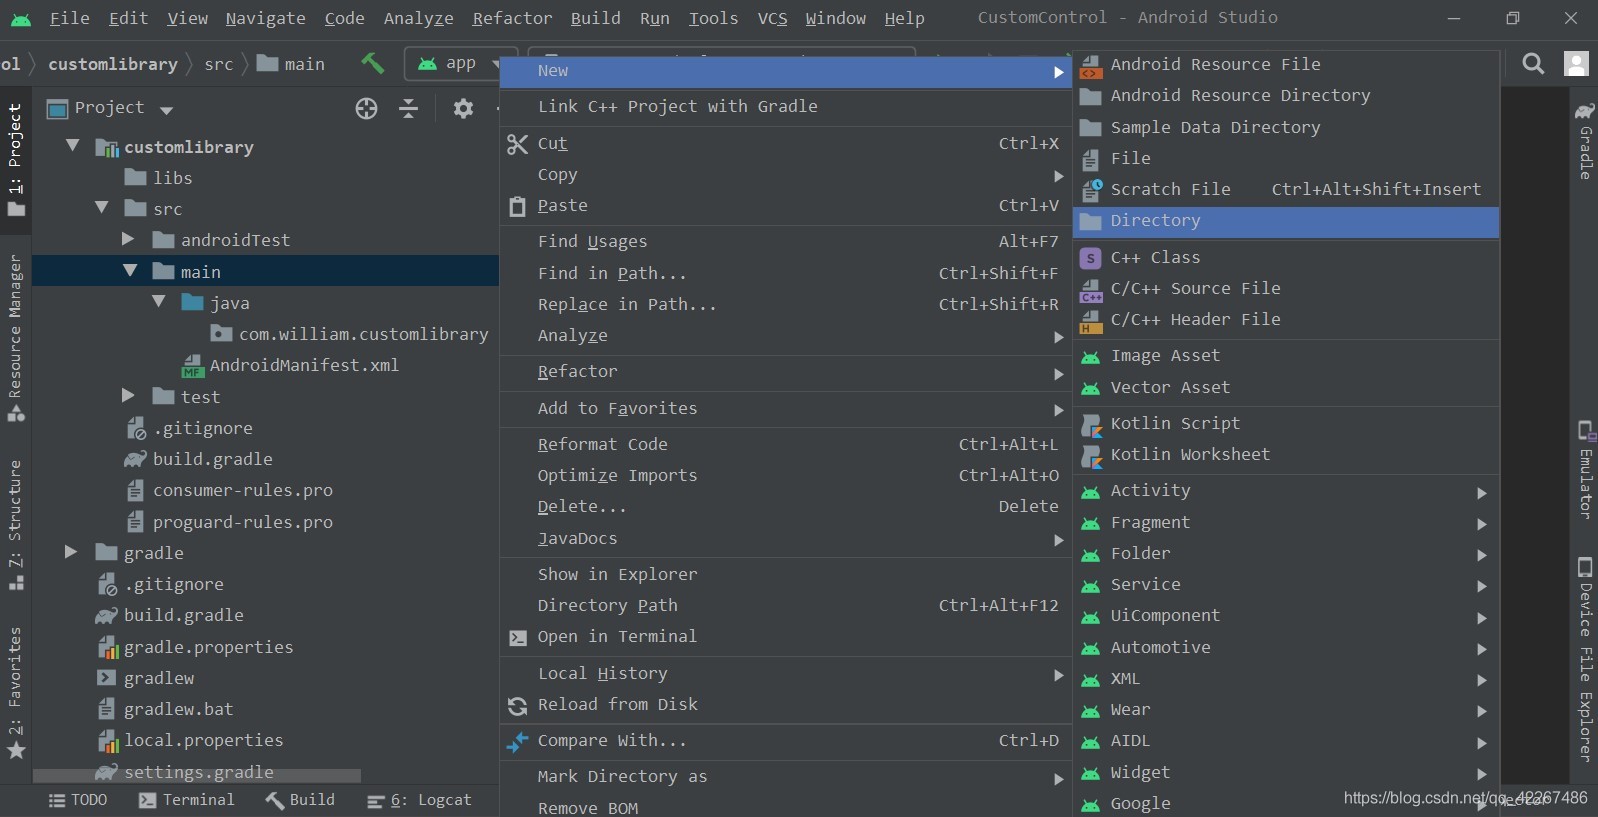Open the File menu
1598x817 pixels.
tap(70, 18)
